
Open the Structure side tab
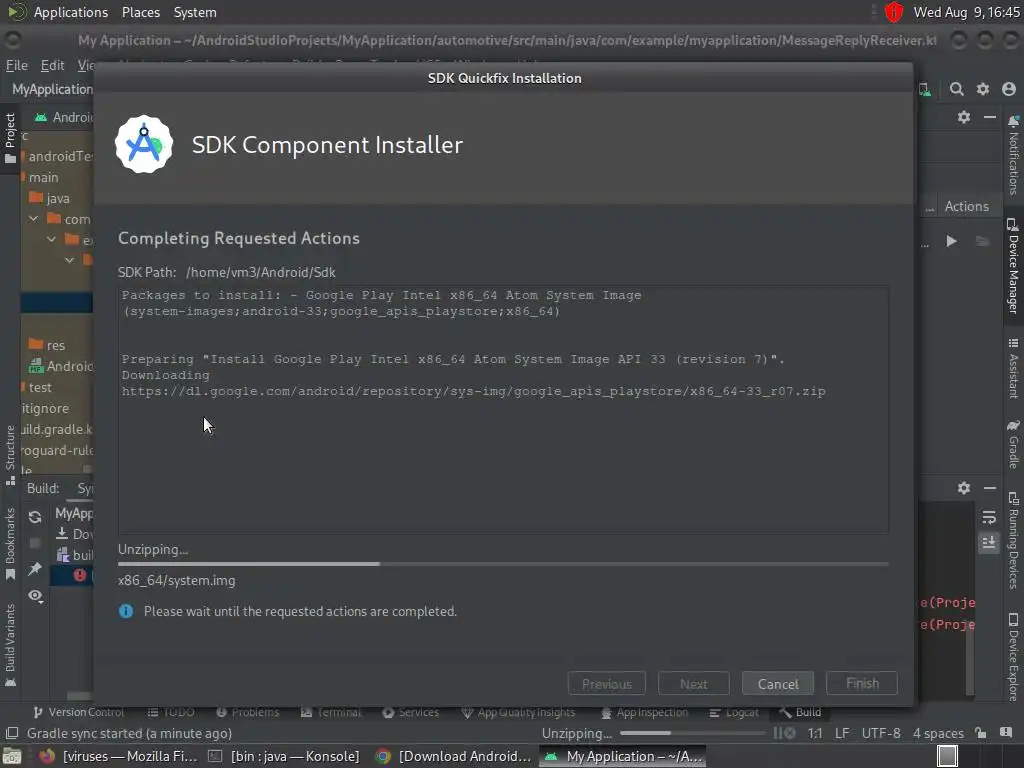(x=10, y=456)
